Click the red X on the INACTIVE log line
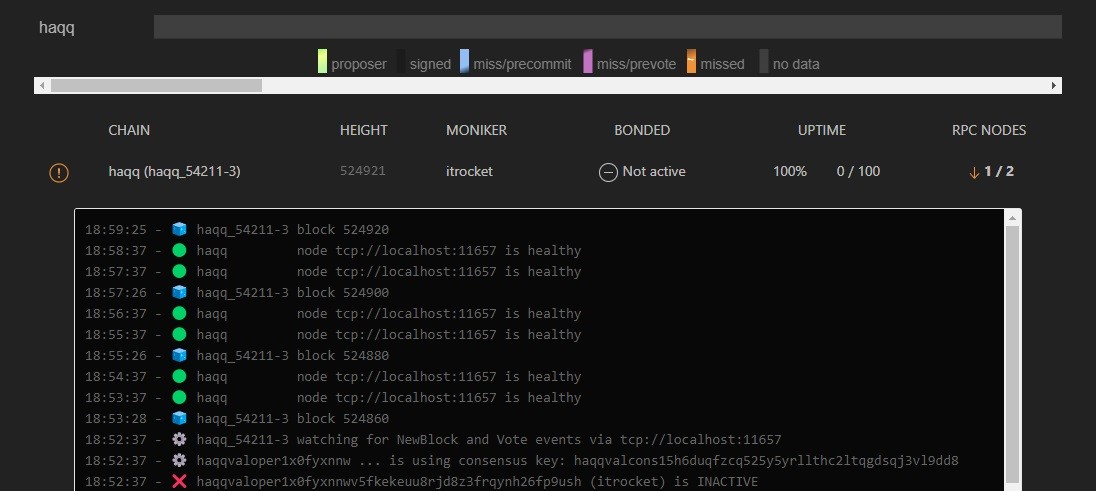The width and height of the screenshot is (1096, 491). tap(179, 481)
